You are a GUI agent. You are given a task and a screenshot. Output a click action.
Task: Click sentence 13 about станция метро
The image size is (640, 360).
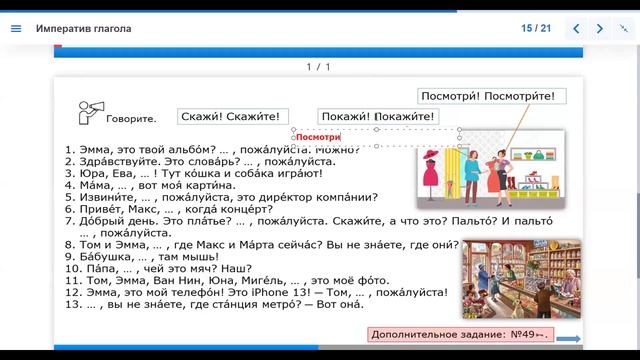[x=214, y=304]
